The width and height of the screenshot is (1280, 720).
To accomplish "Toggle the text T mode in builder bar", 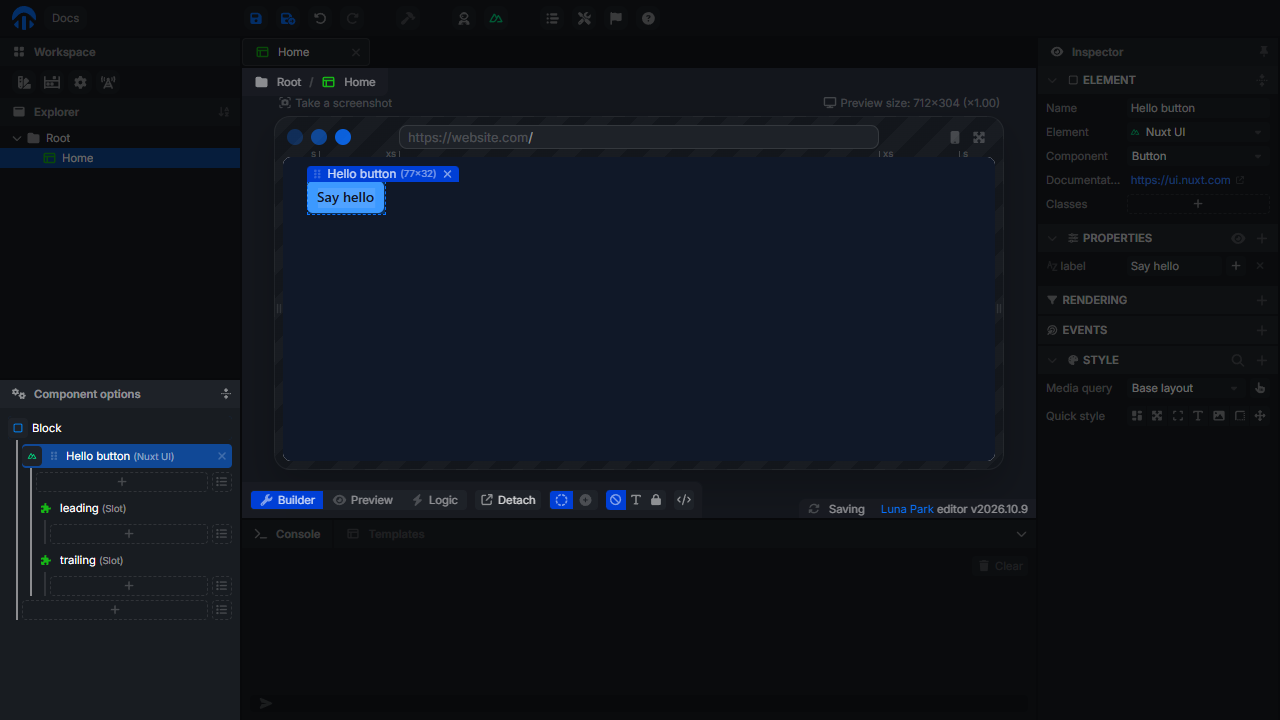I will [x=636, y=500].
